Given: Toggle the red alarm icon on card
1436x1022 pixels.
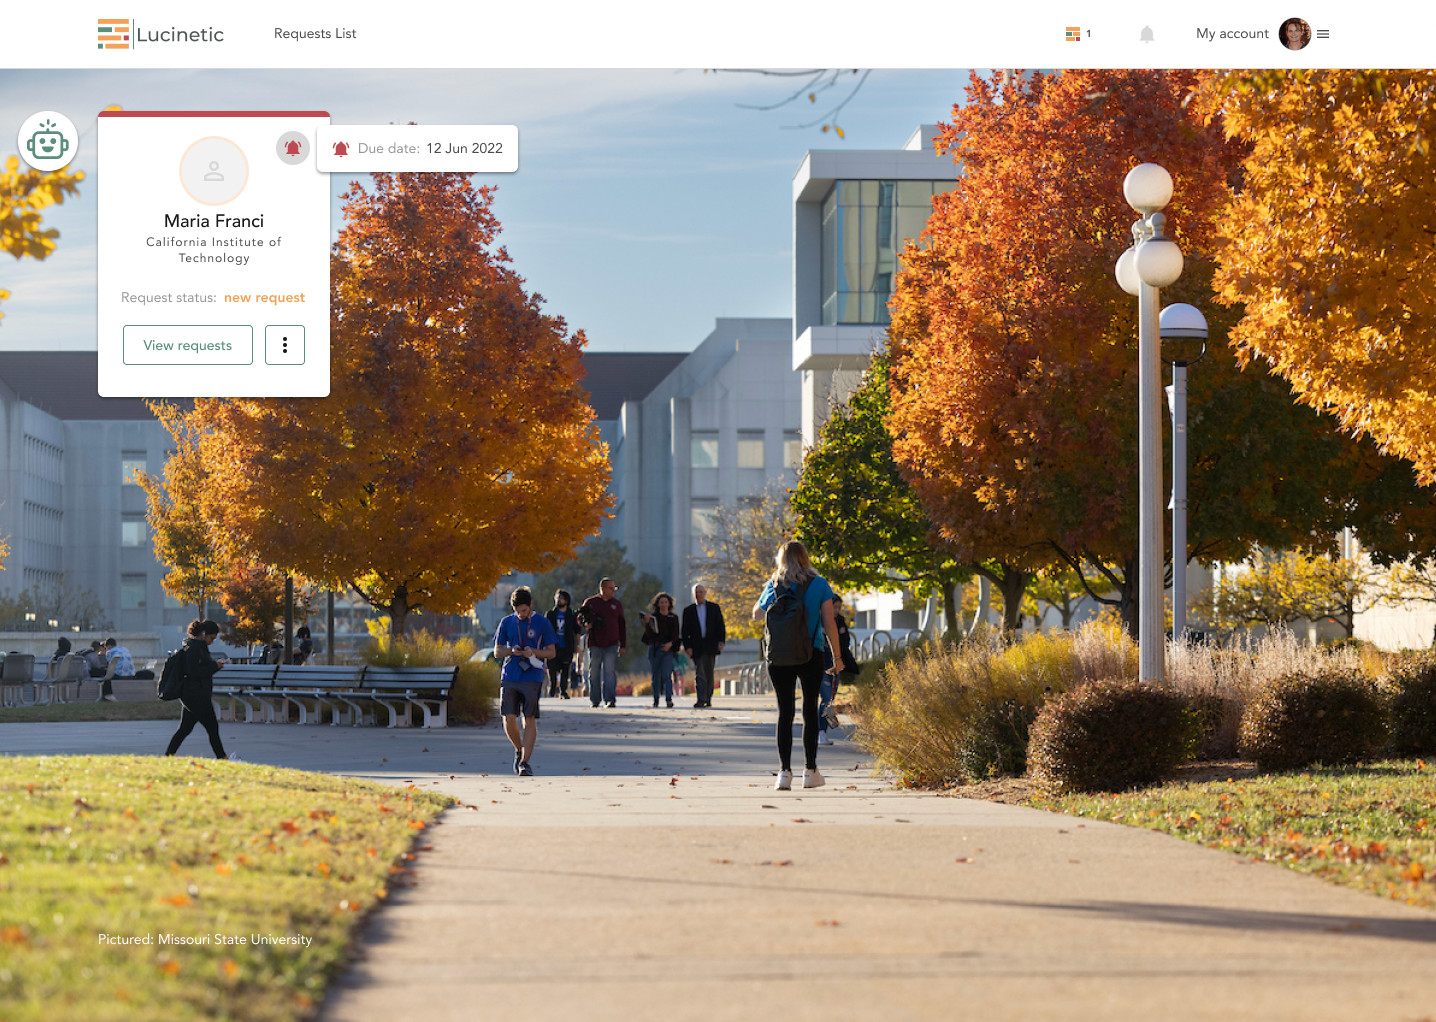Looking at the screenshot, I should click(293, 148).
